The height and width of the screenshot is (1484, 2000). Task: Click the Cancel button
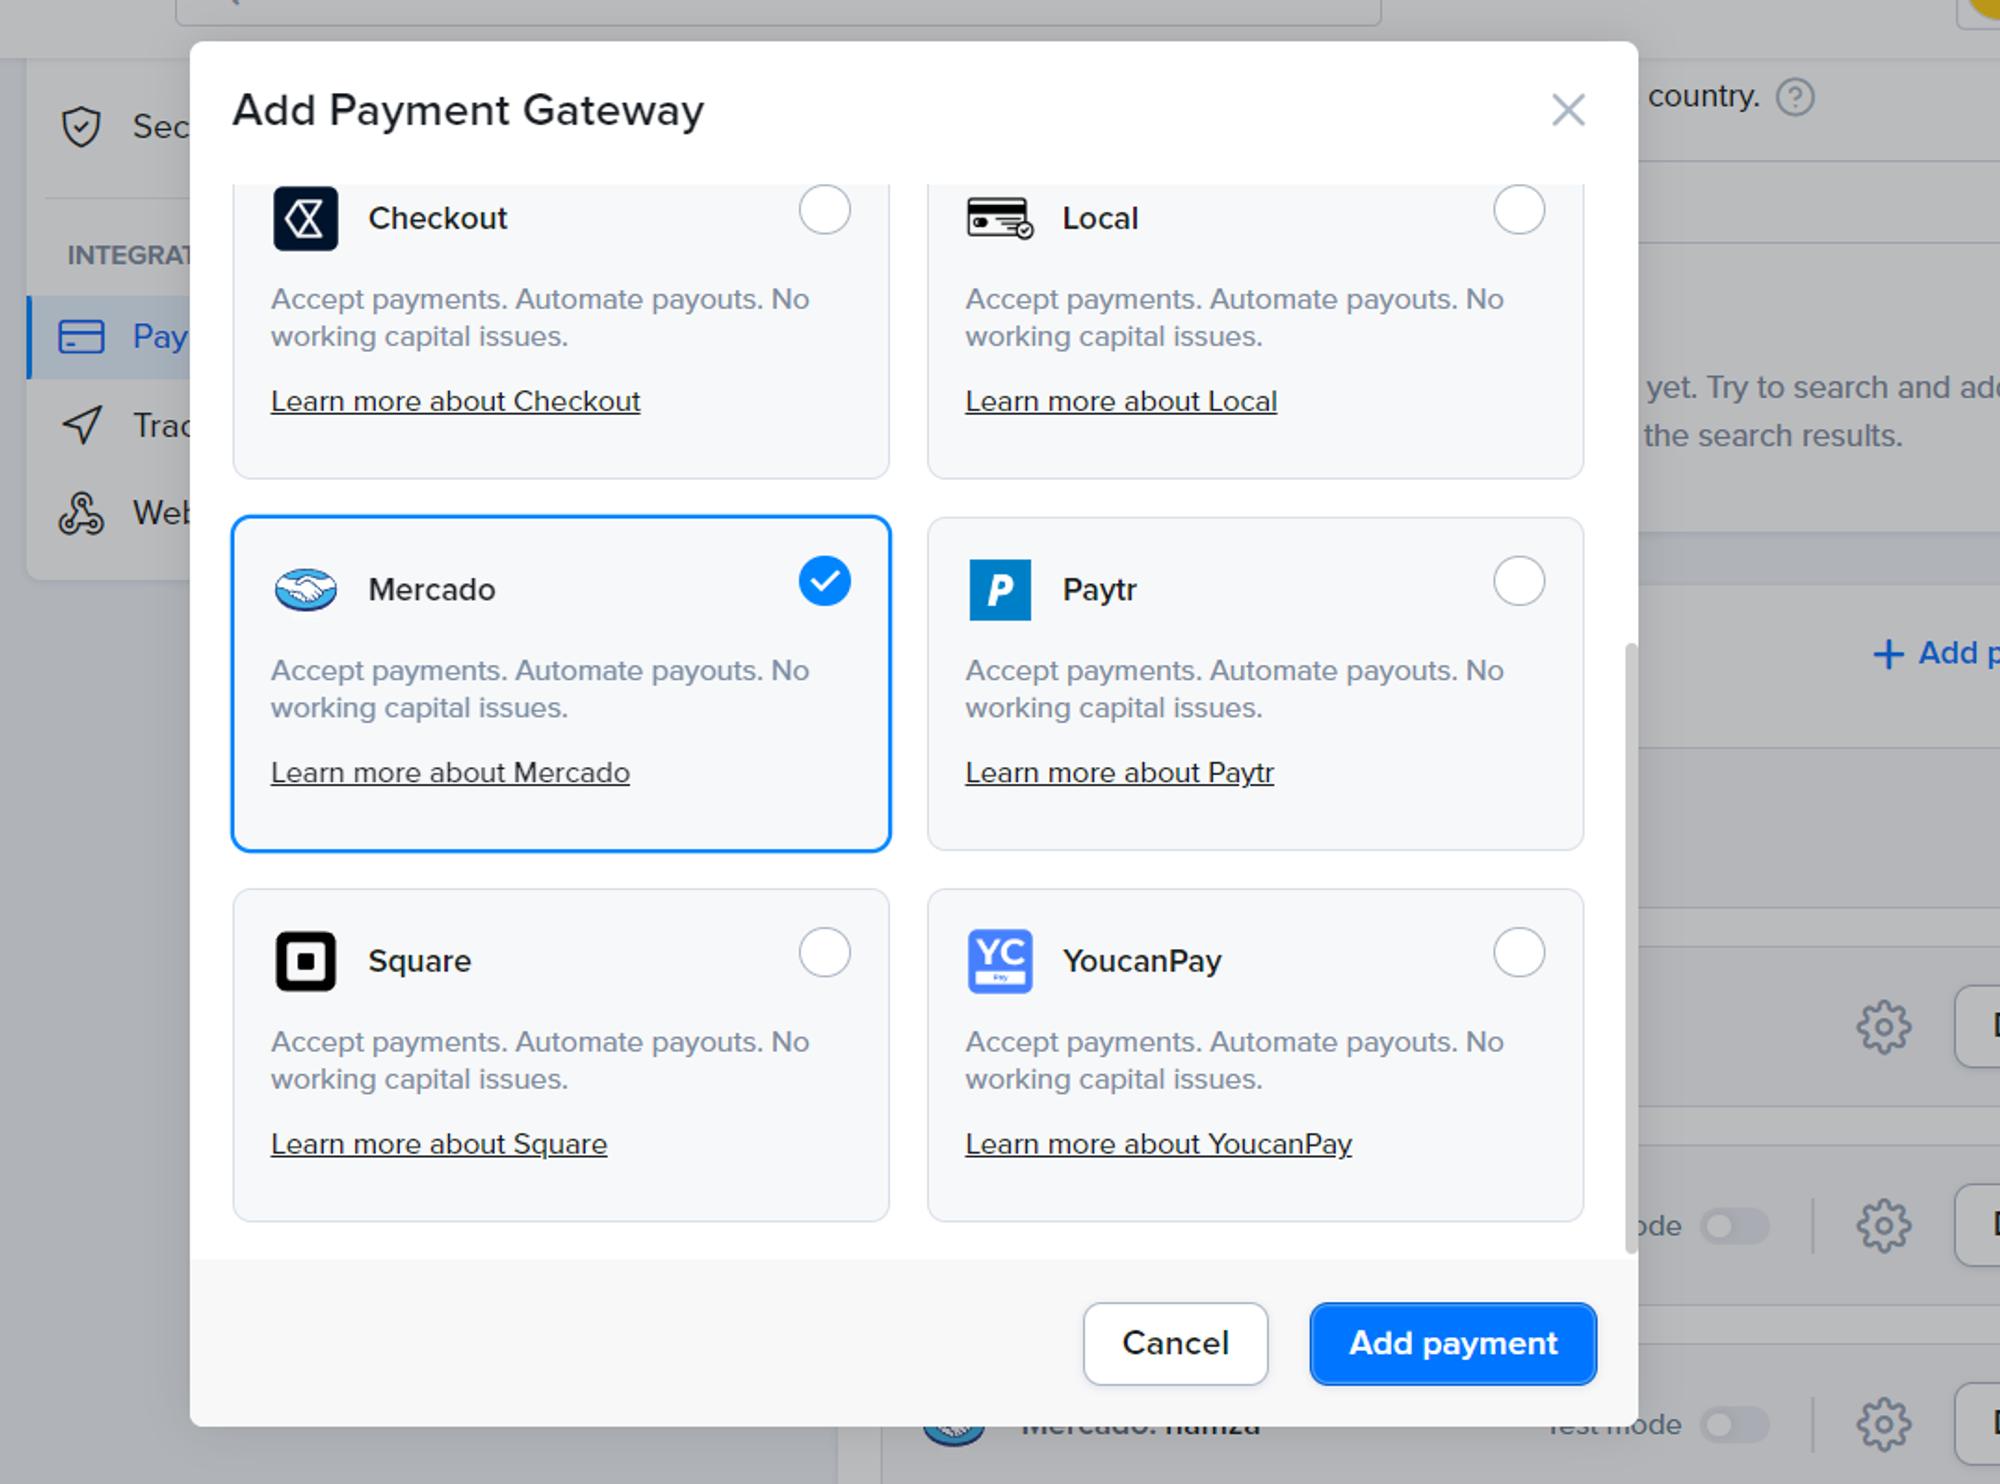pyautogui.click(x=1175, y=1343)
